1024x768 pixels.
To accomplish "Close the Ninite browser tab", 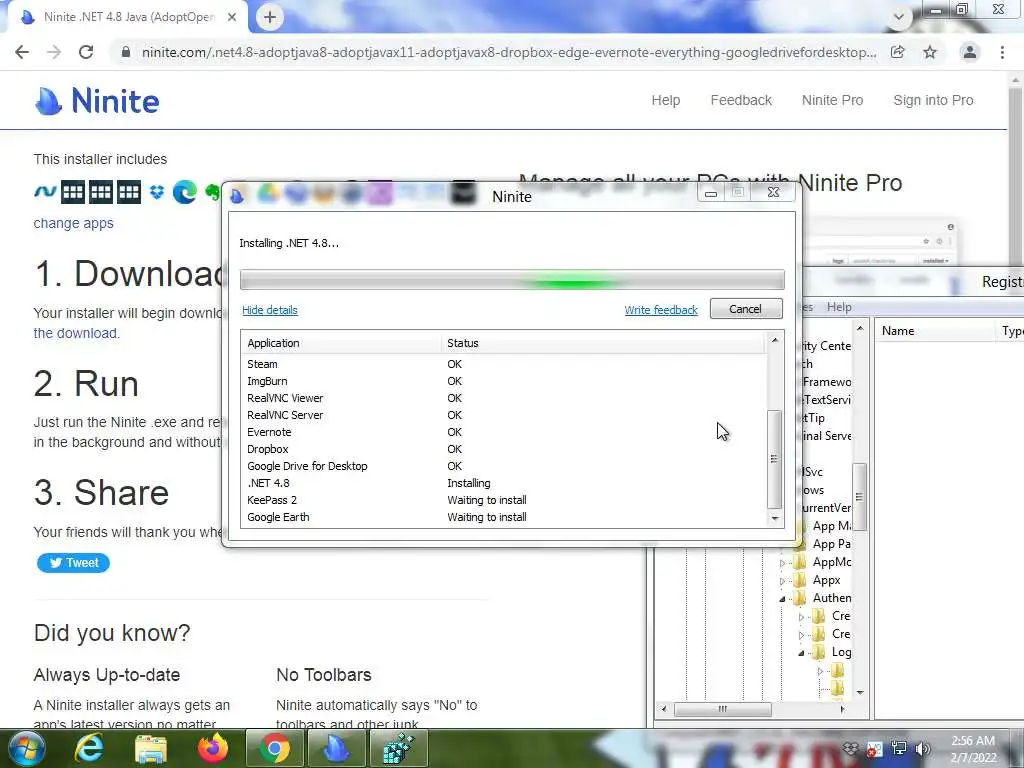I will (232, 17).
